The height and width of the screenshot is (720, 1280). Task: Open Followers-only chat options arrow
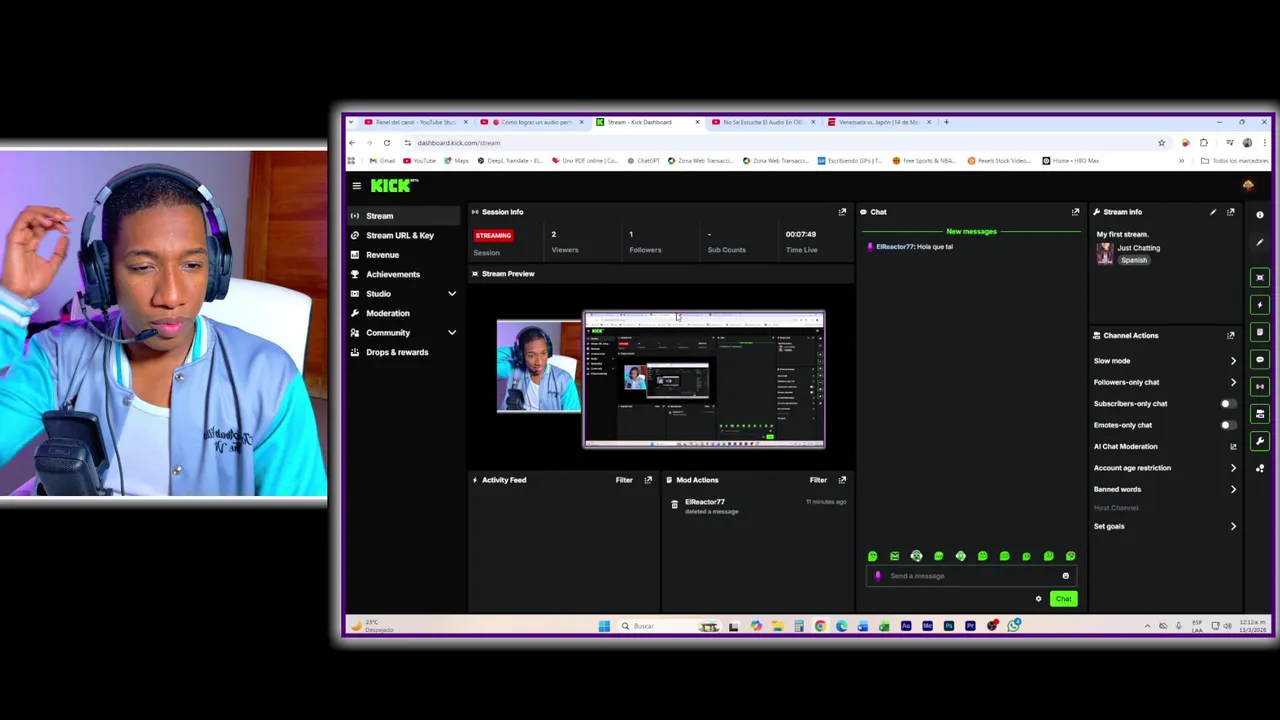point(1233,382)
